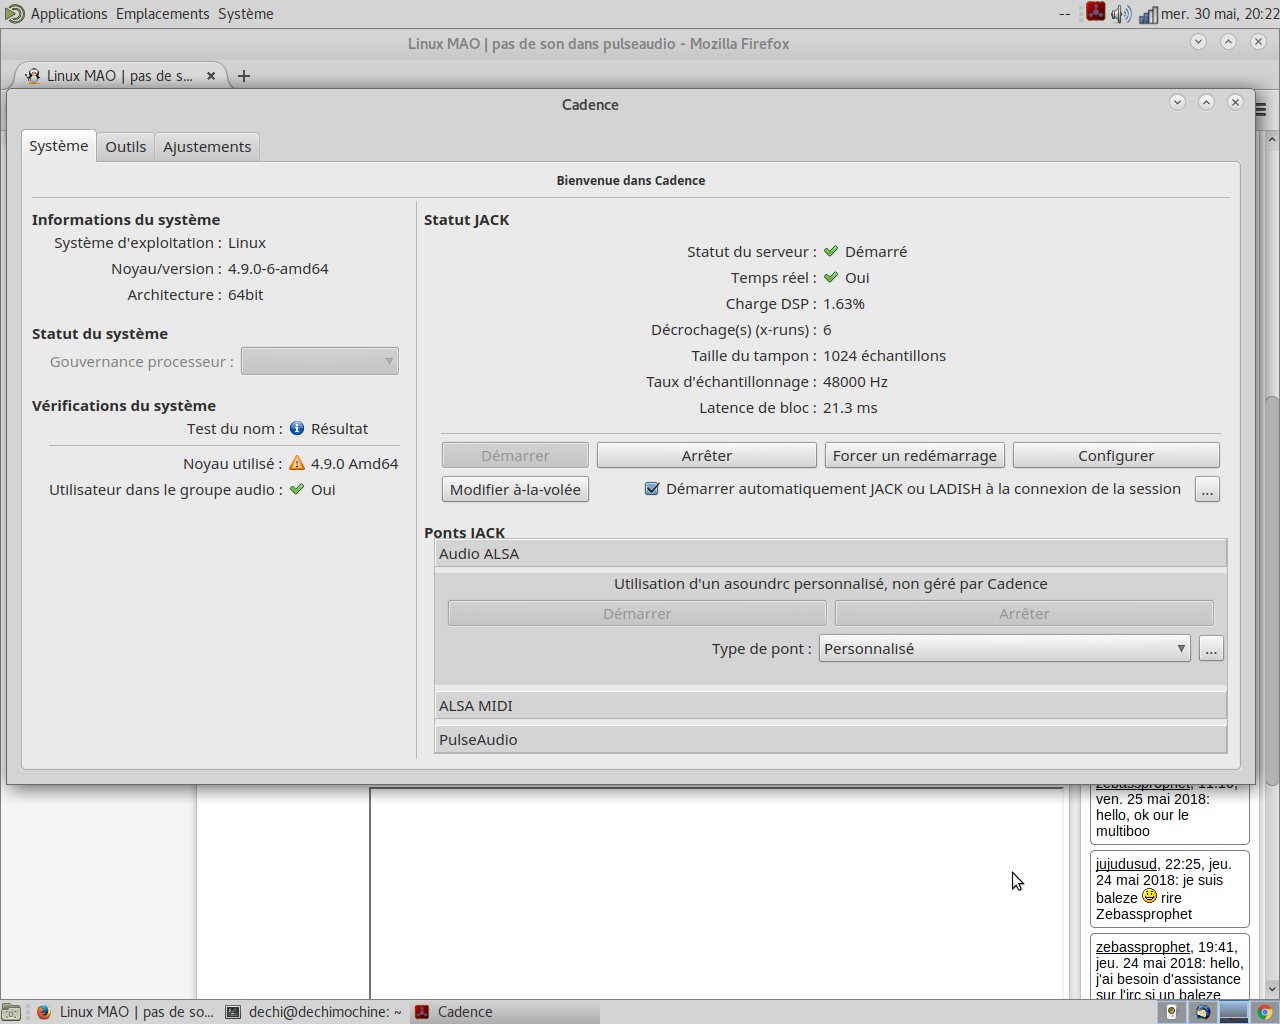Click the JACK Démarrer button
This screenshot has width=1280, height=1024.
point(515,456)
